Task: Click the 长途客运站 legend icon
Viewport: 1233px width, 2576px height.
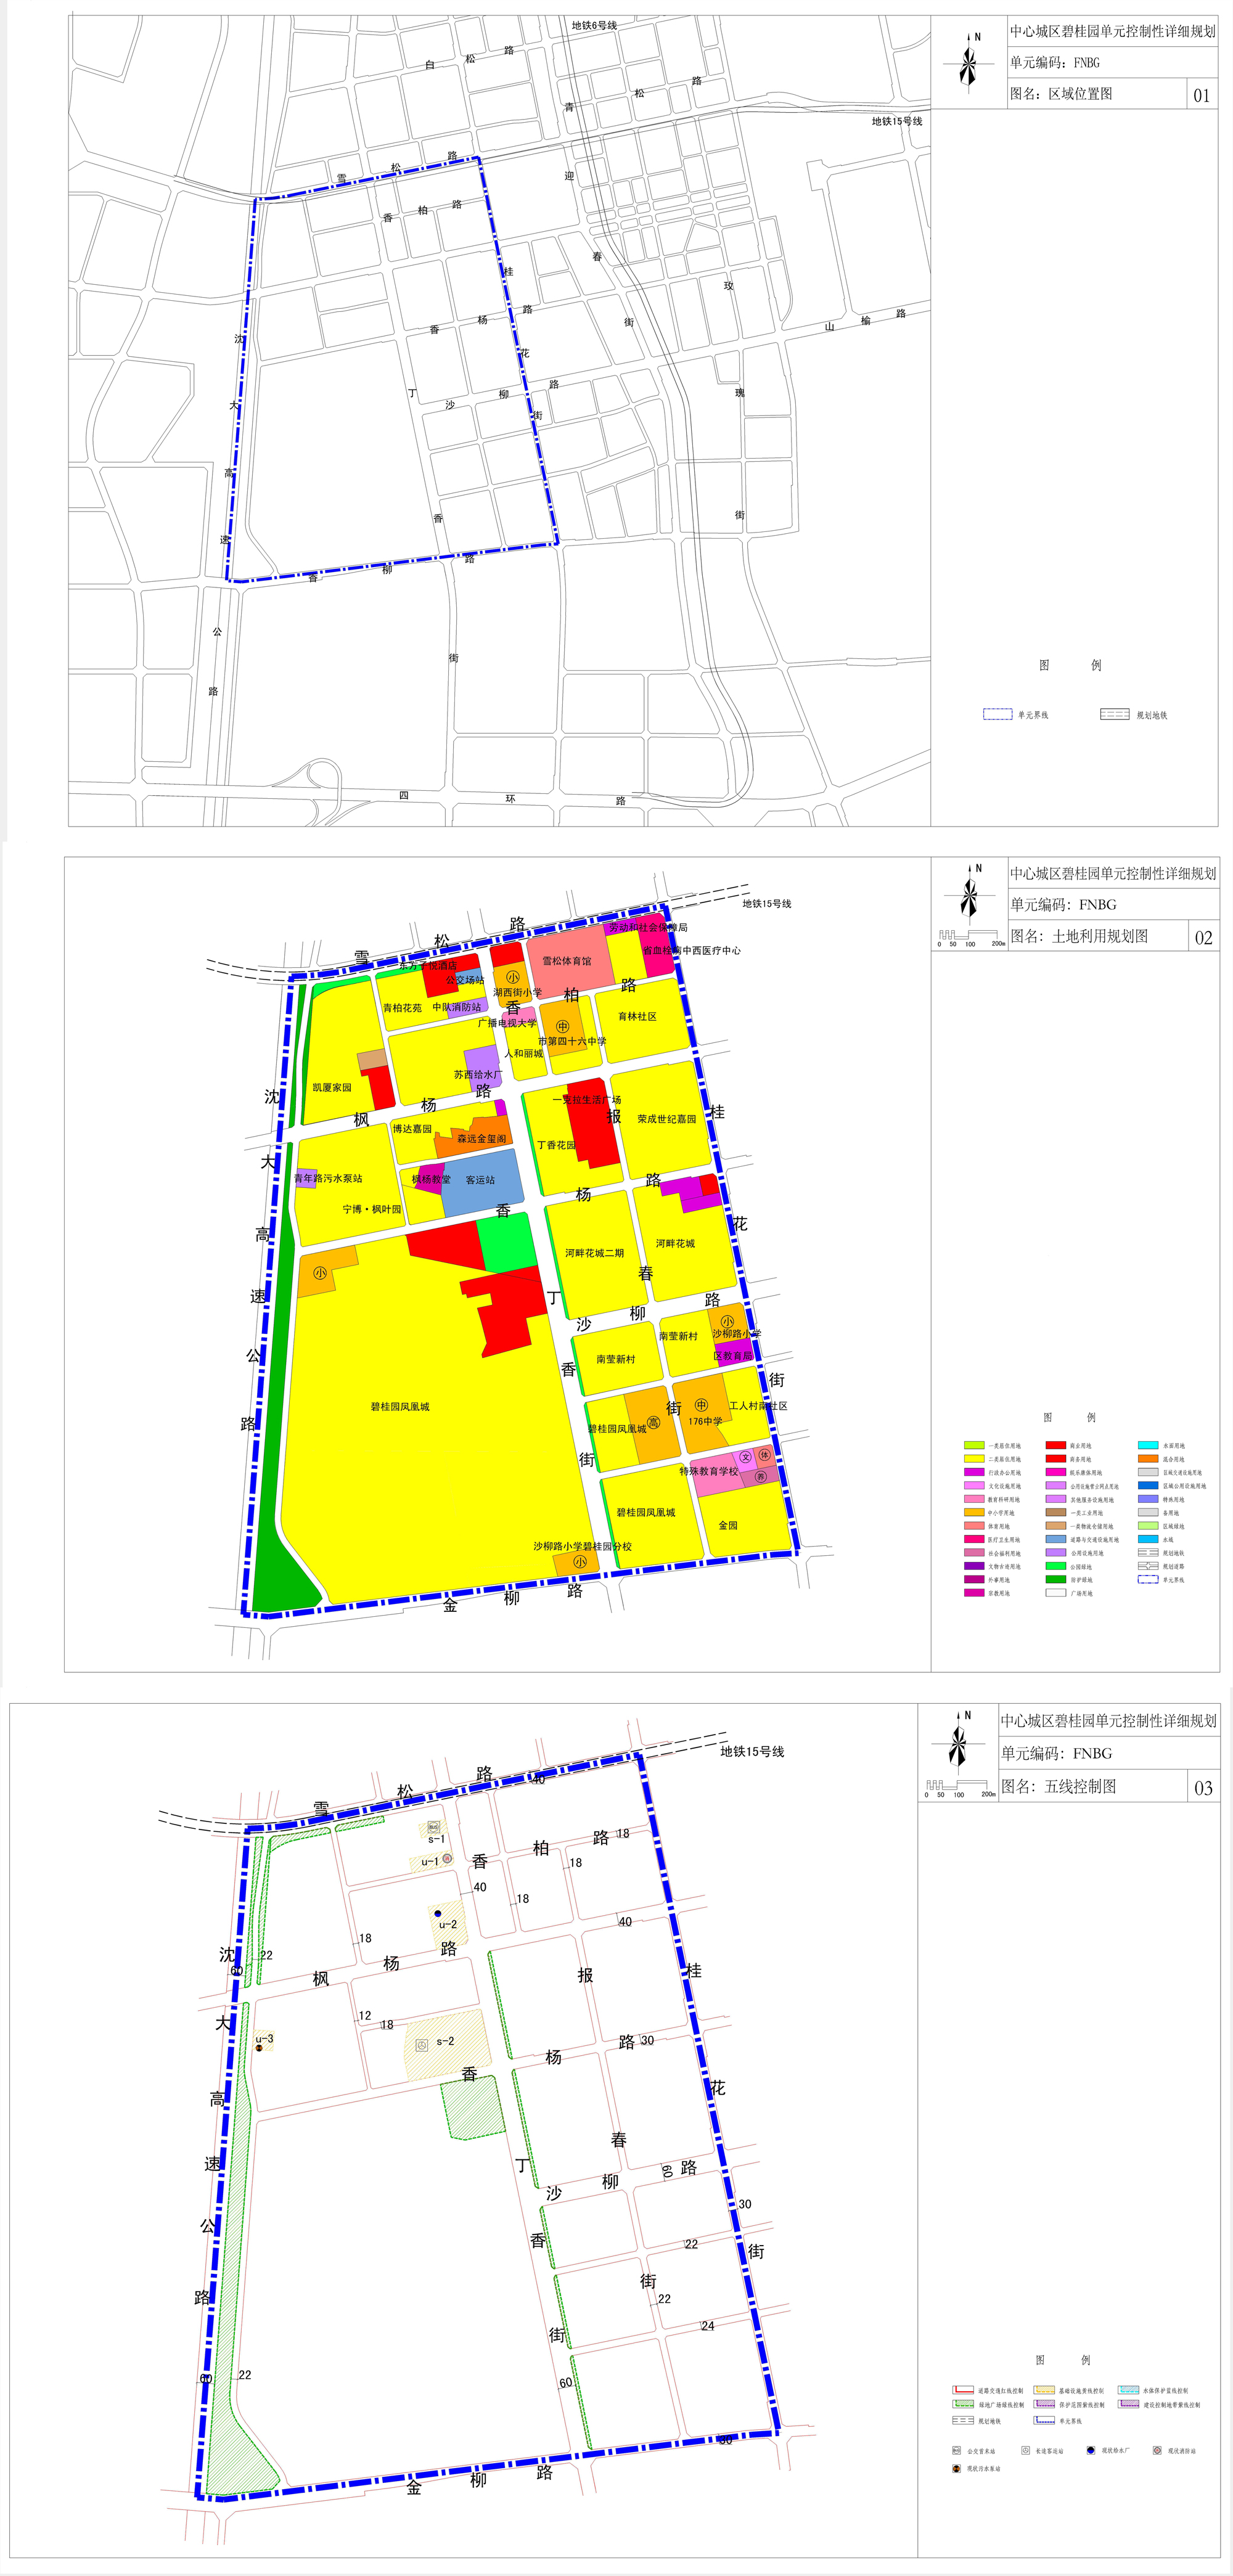Action: tap(1026, 2451)
